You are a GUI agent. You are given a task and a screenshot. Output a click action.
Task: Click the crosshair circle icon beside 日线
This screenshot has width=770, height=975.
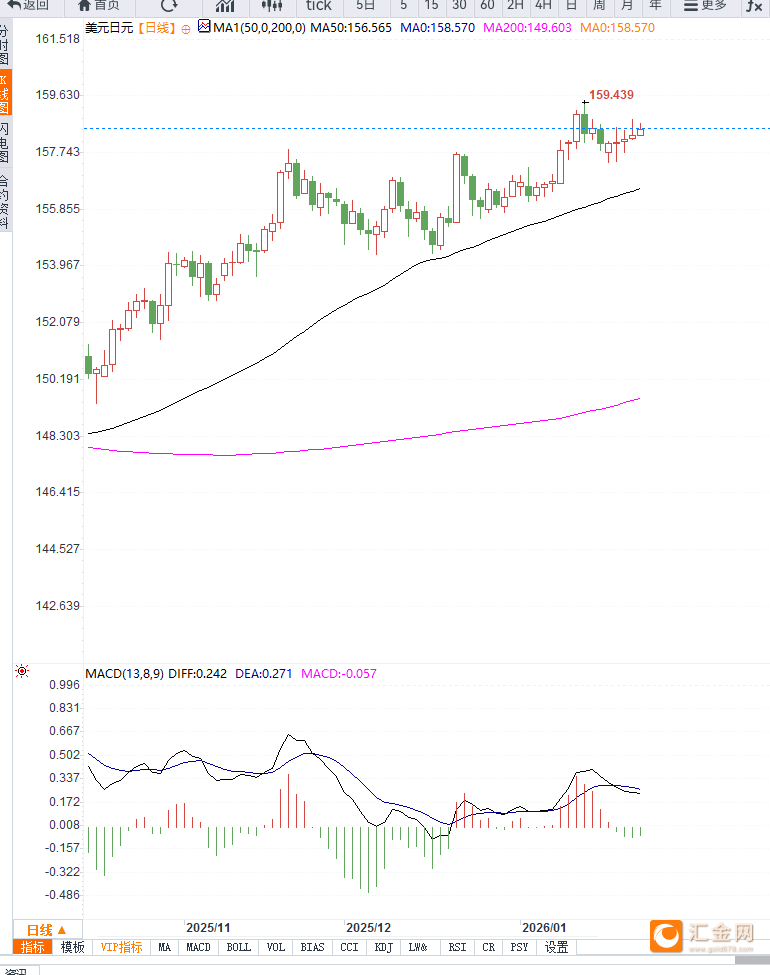tap(185, 29)
